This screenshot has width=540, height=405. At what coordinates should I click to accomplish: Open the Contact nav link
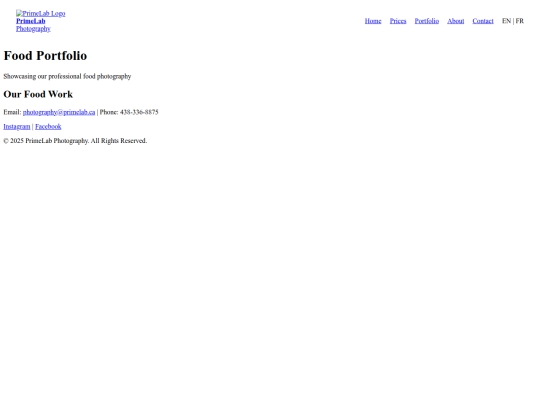[x=483, y=21]
